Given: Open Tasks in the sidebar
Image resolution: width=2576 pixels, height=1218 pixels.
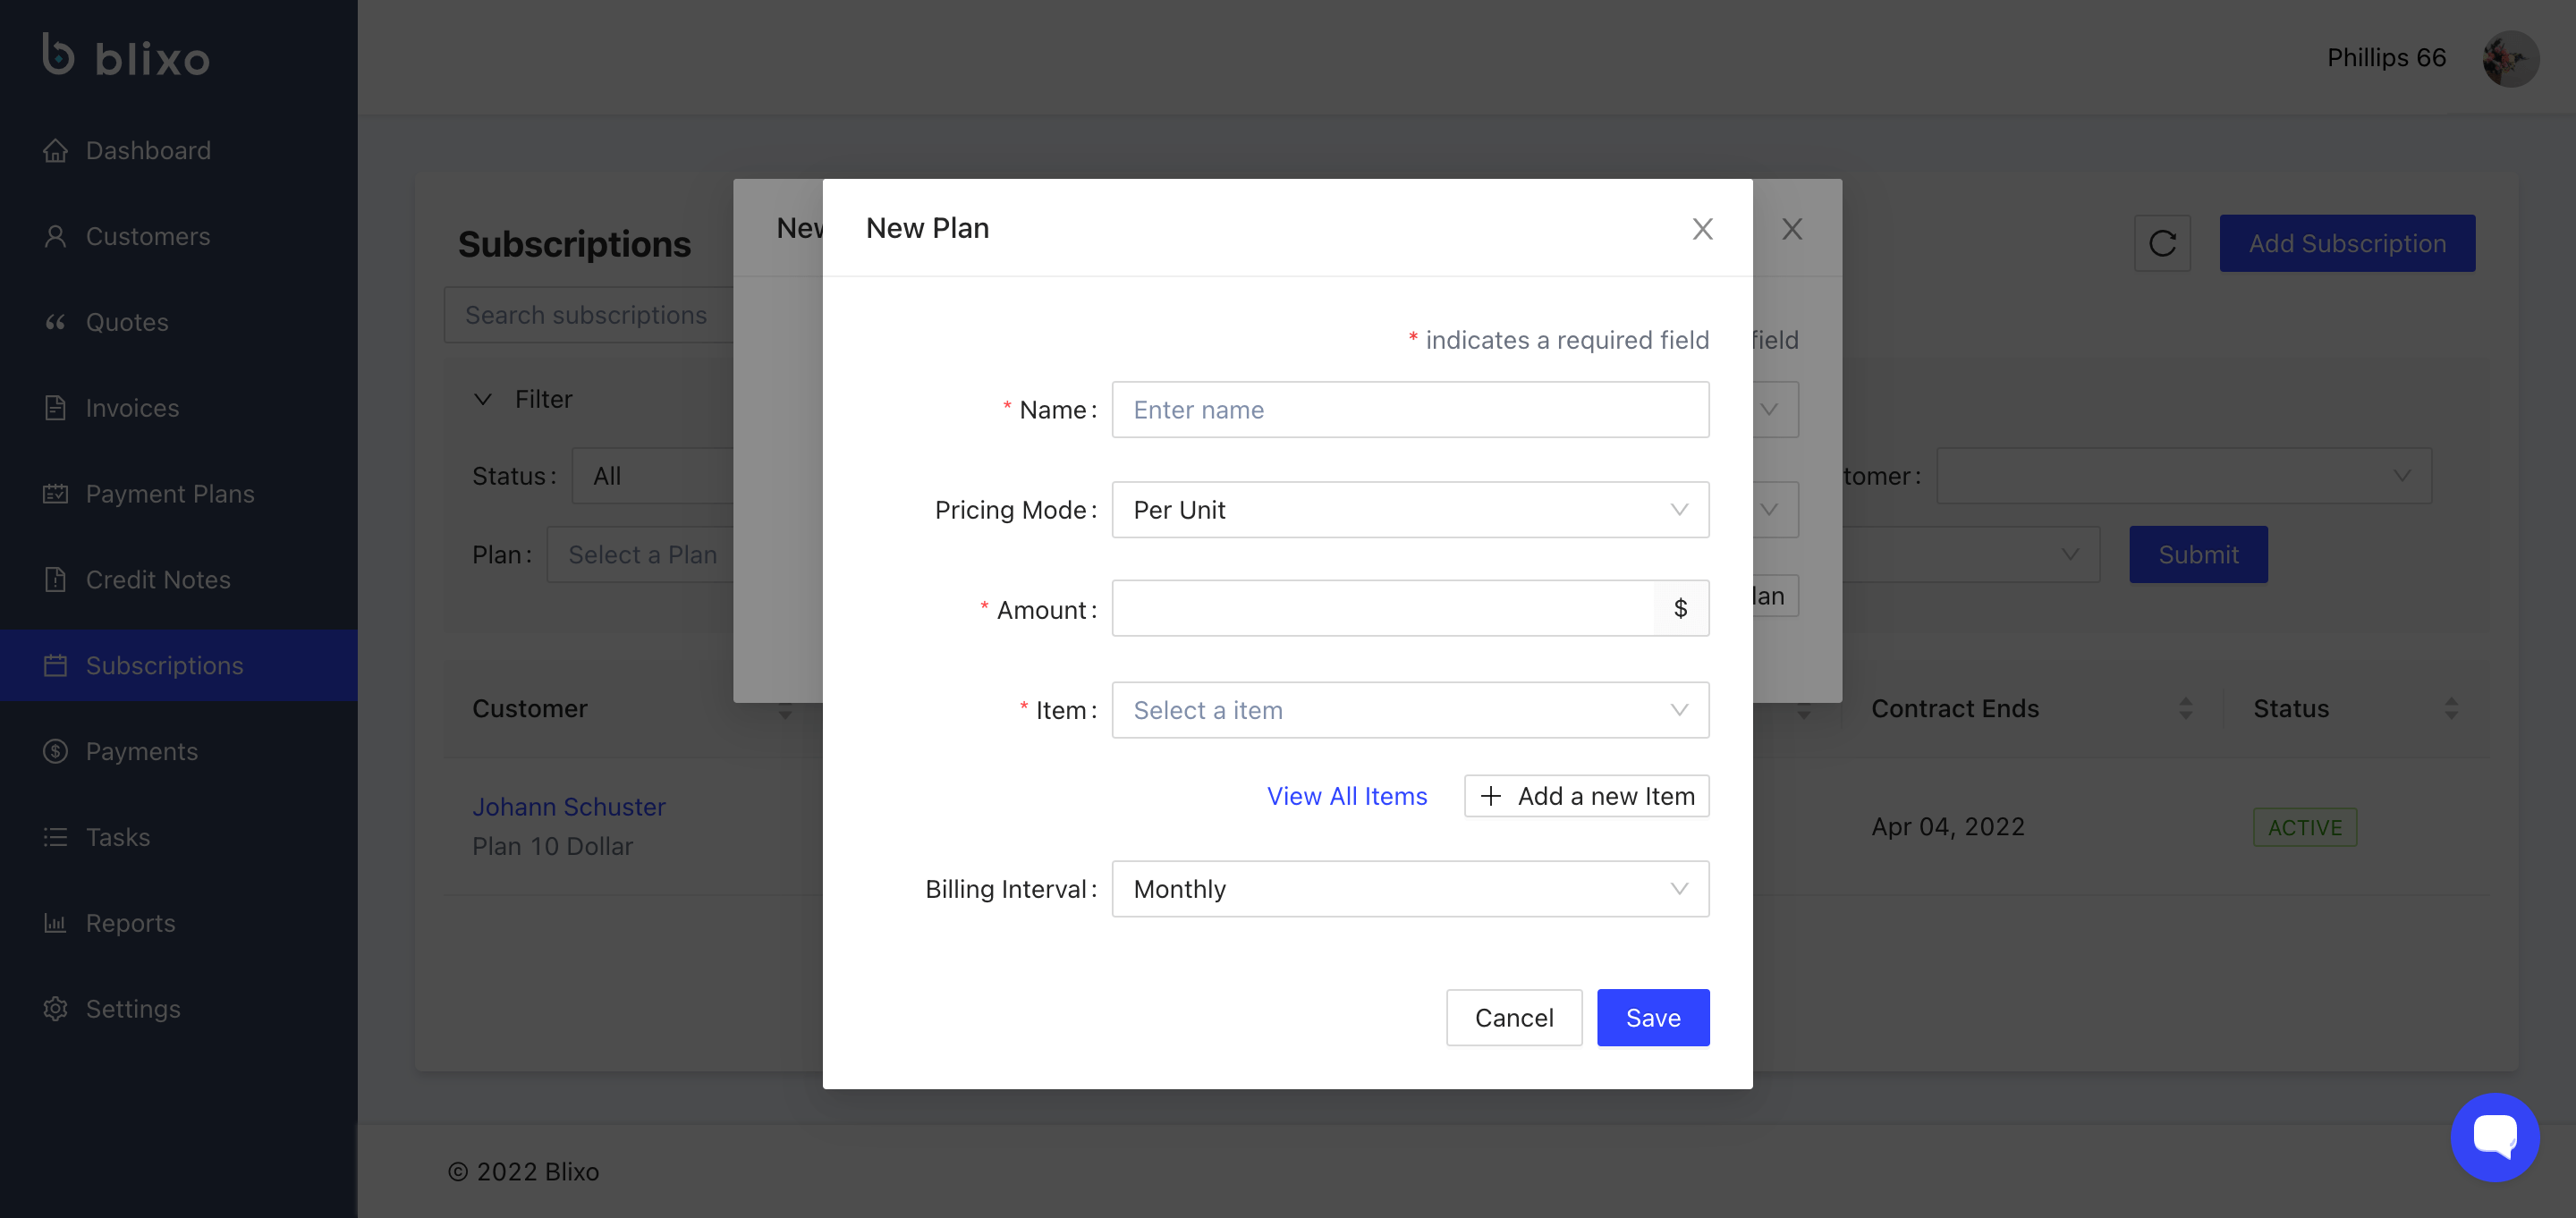Looking at the screenshot, I should (118, 837).
